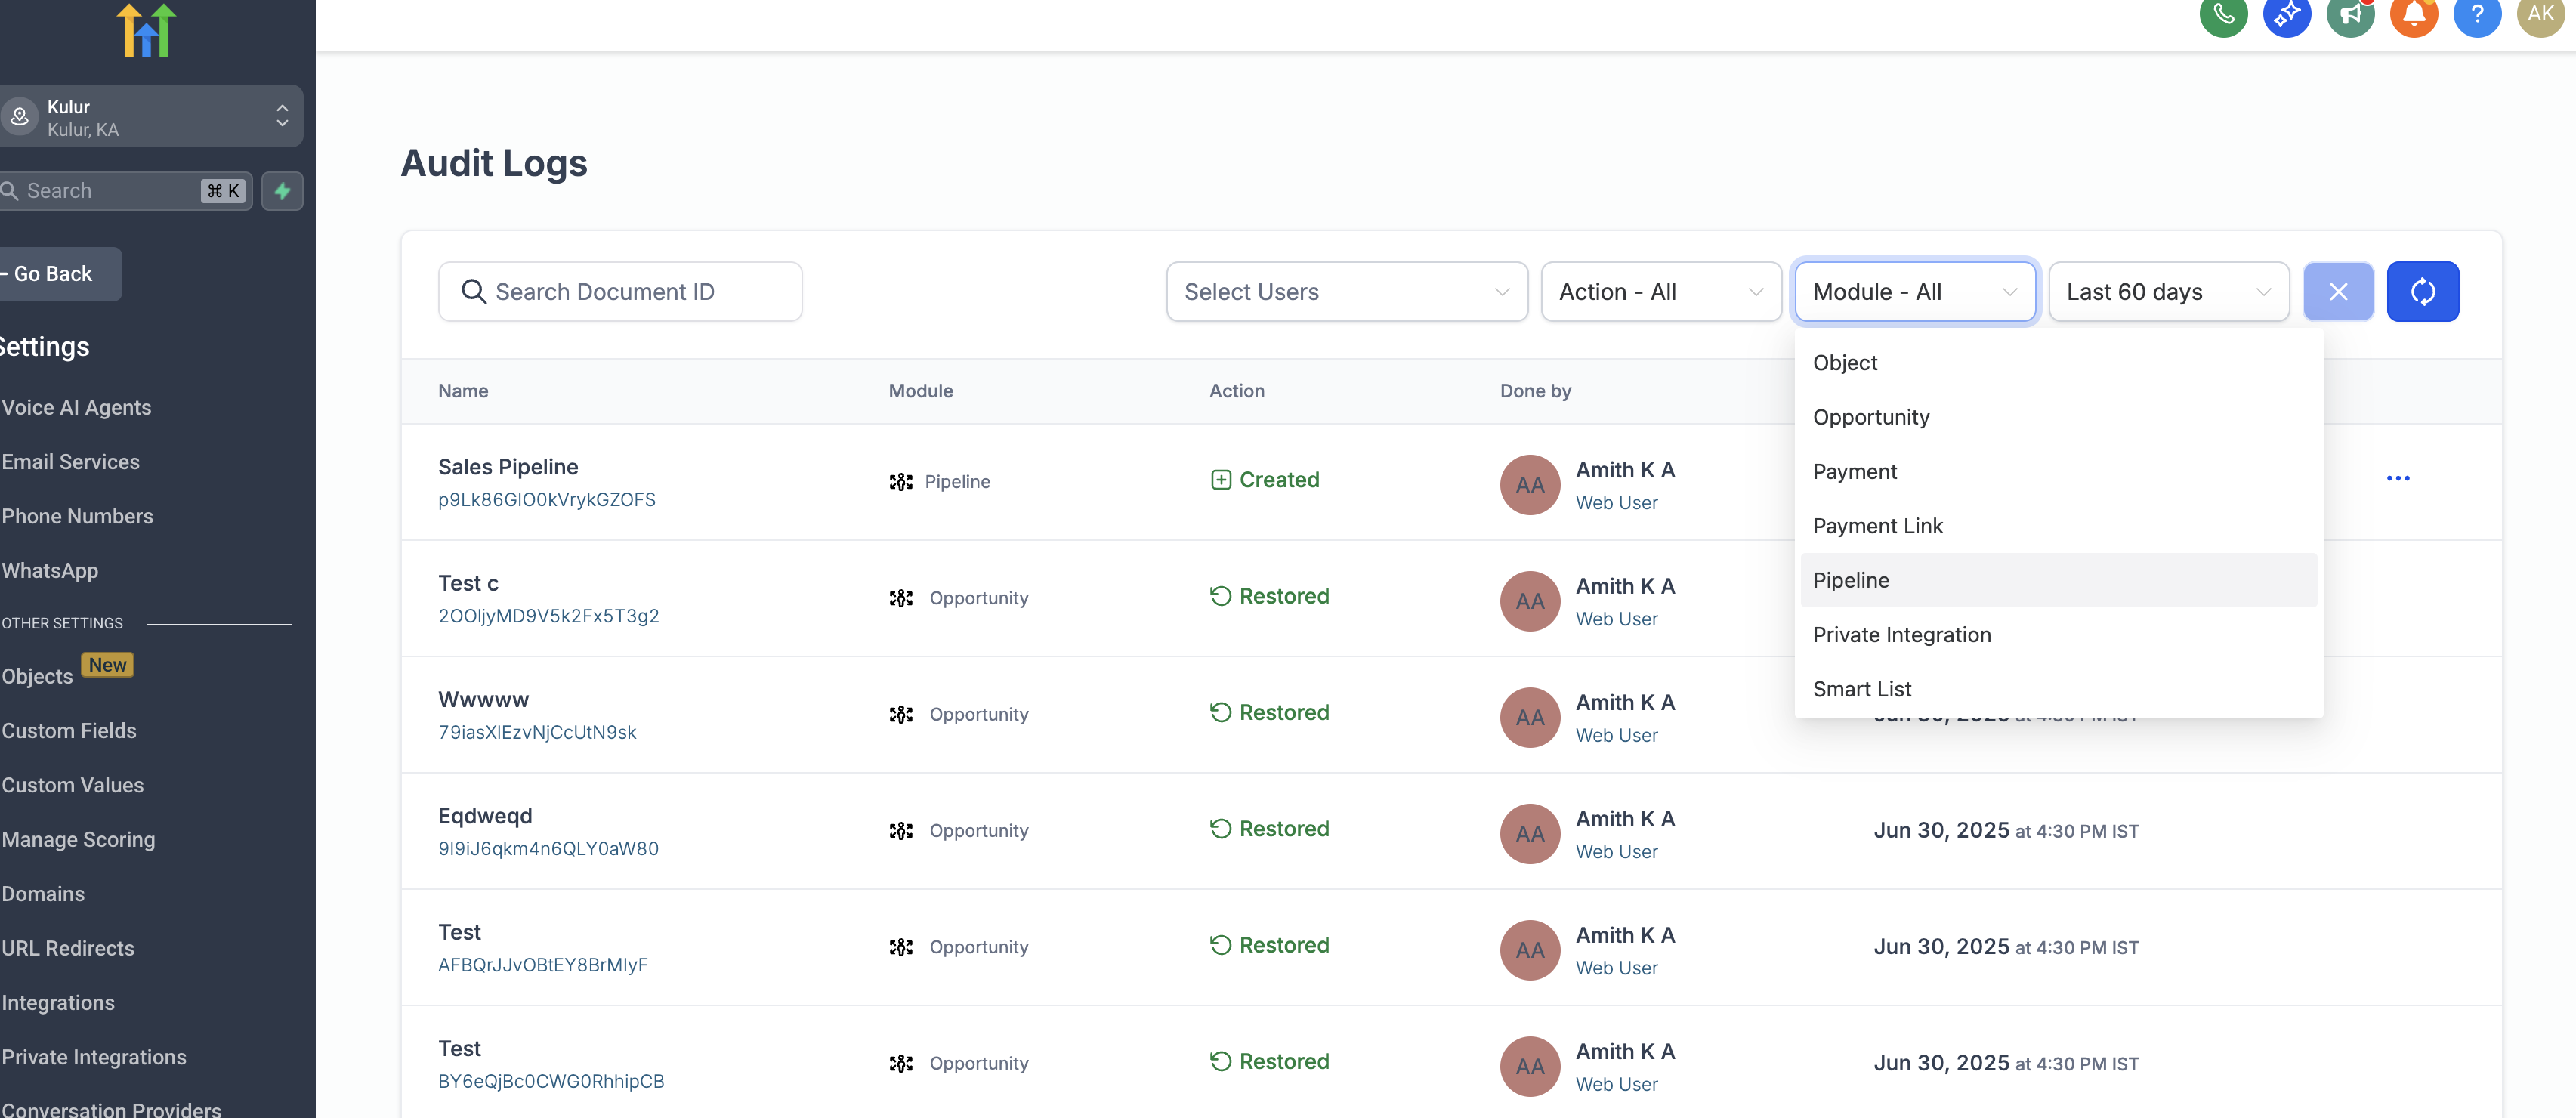Screen dimensions: 2576x1118
Task: Open document ID p9Lk86GlO0kVrykGZOFS link
Action: pyautogui.click(x=546, y=500)
